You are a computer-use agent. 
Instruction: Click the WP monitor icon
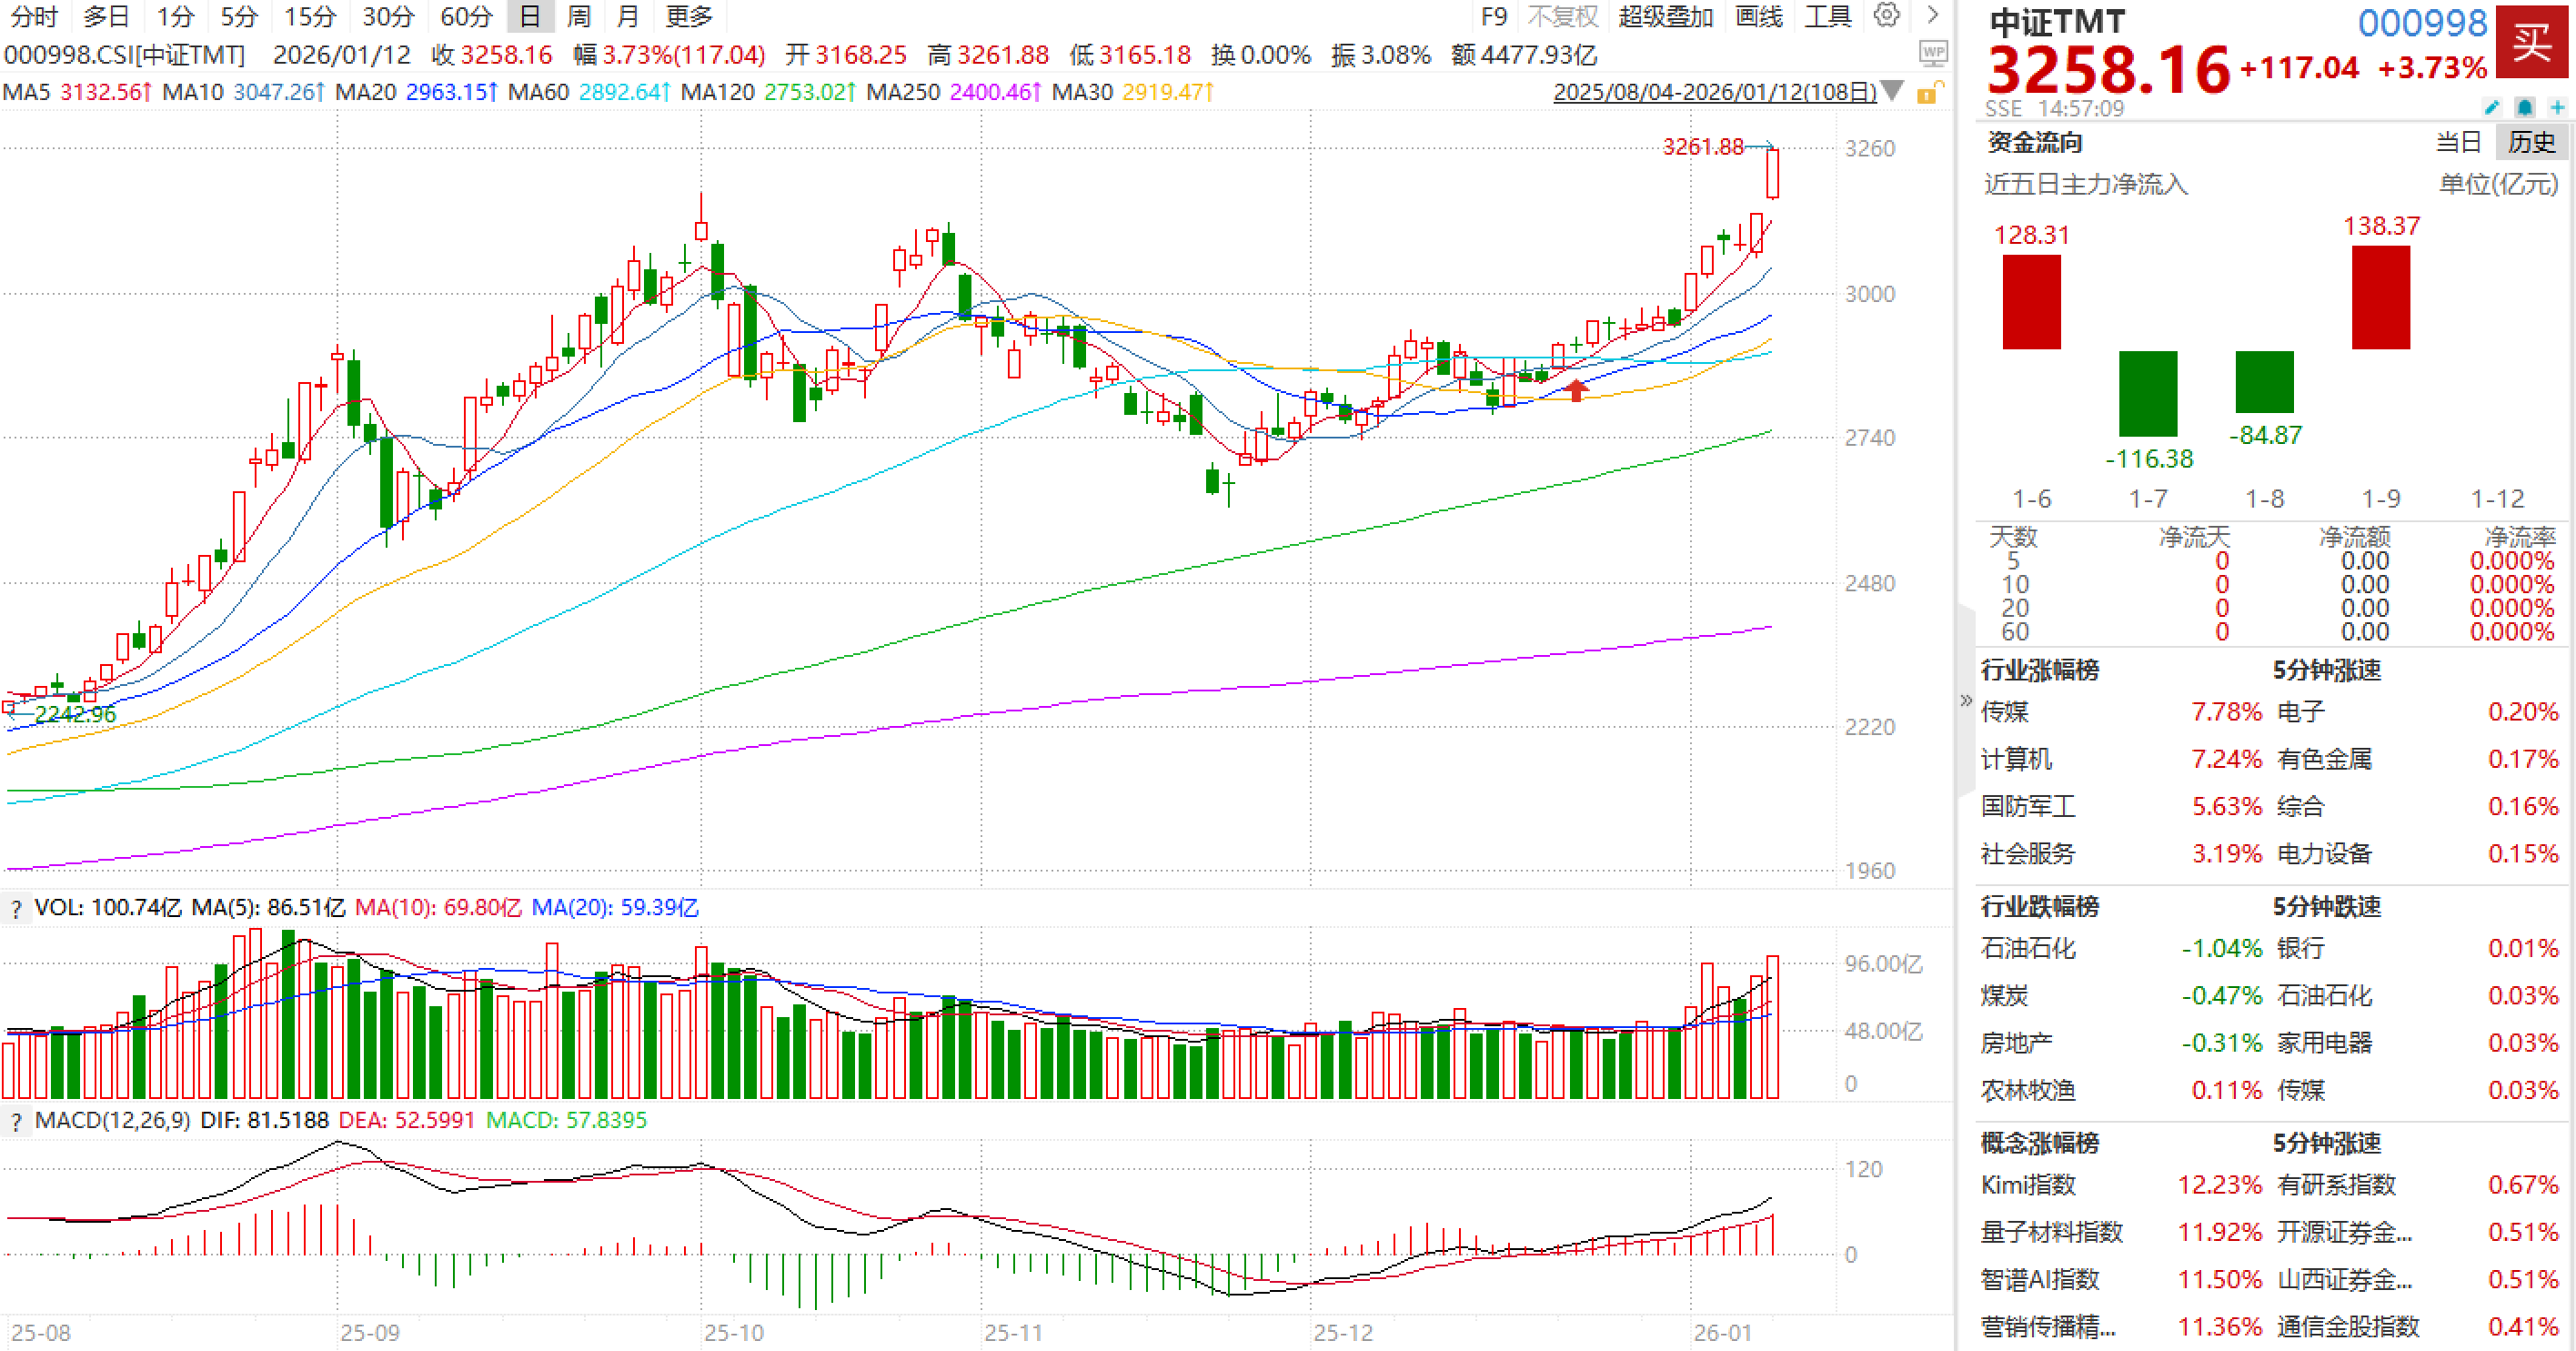point(1933,53)
